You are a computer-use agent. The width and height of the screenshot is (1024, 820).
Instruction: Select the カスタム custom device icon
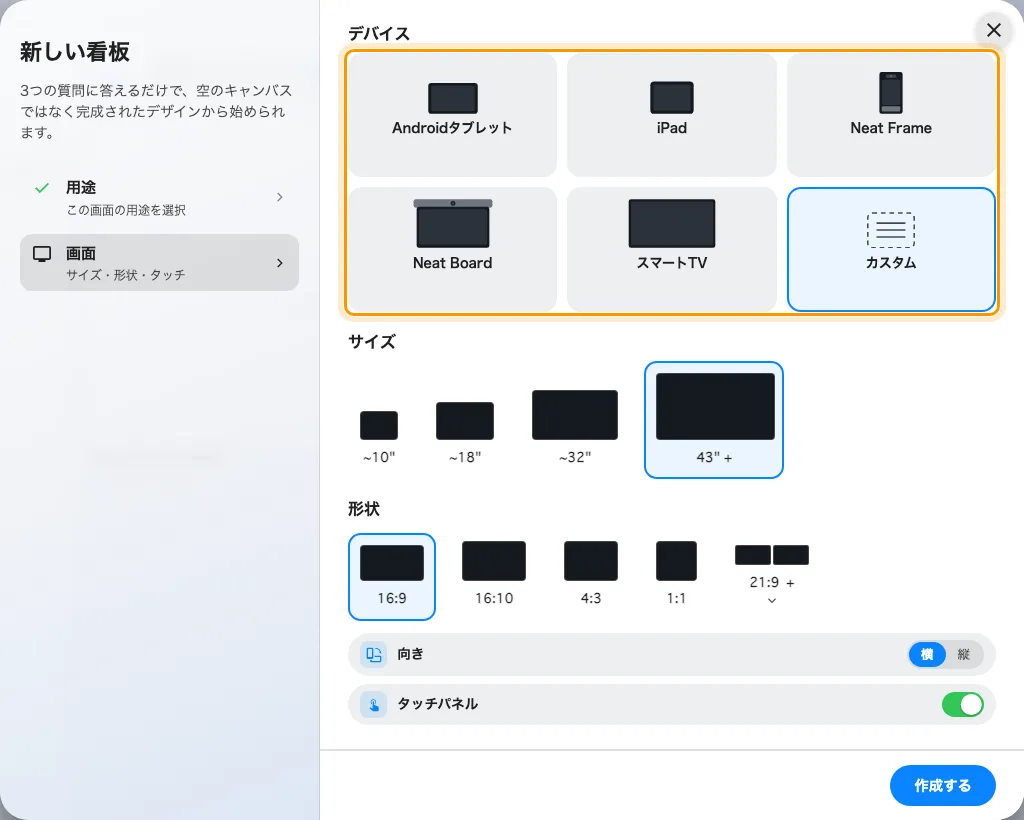[891, 230]
